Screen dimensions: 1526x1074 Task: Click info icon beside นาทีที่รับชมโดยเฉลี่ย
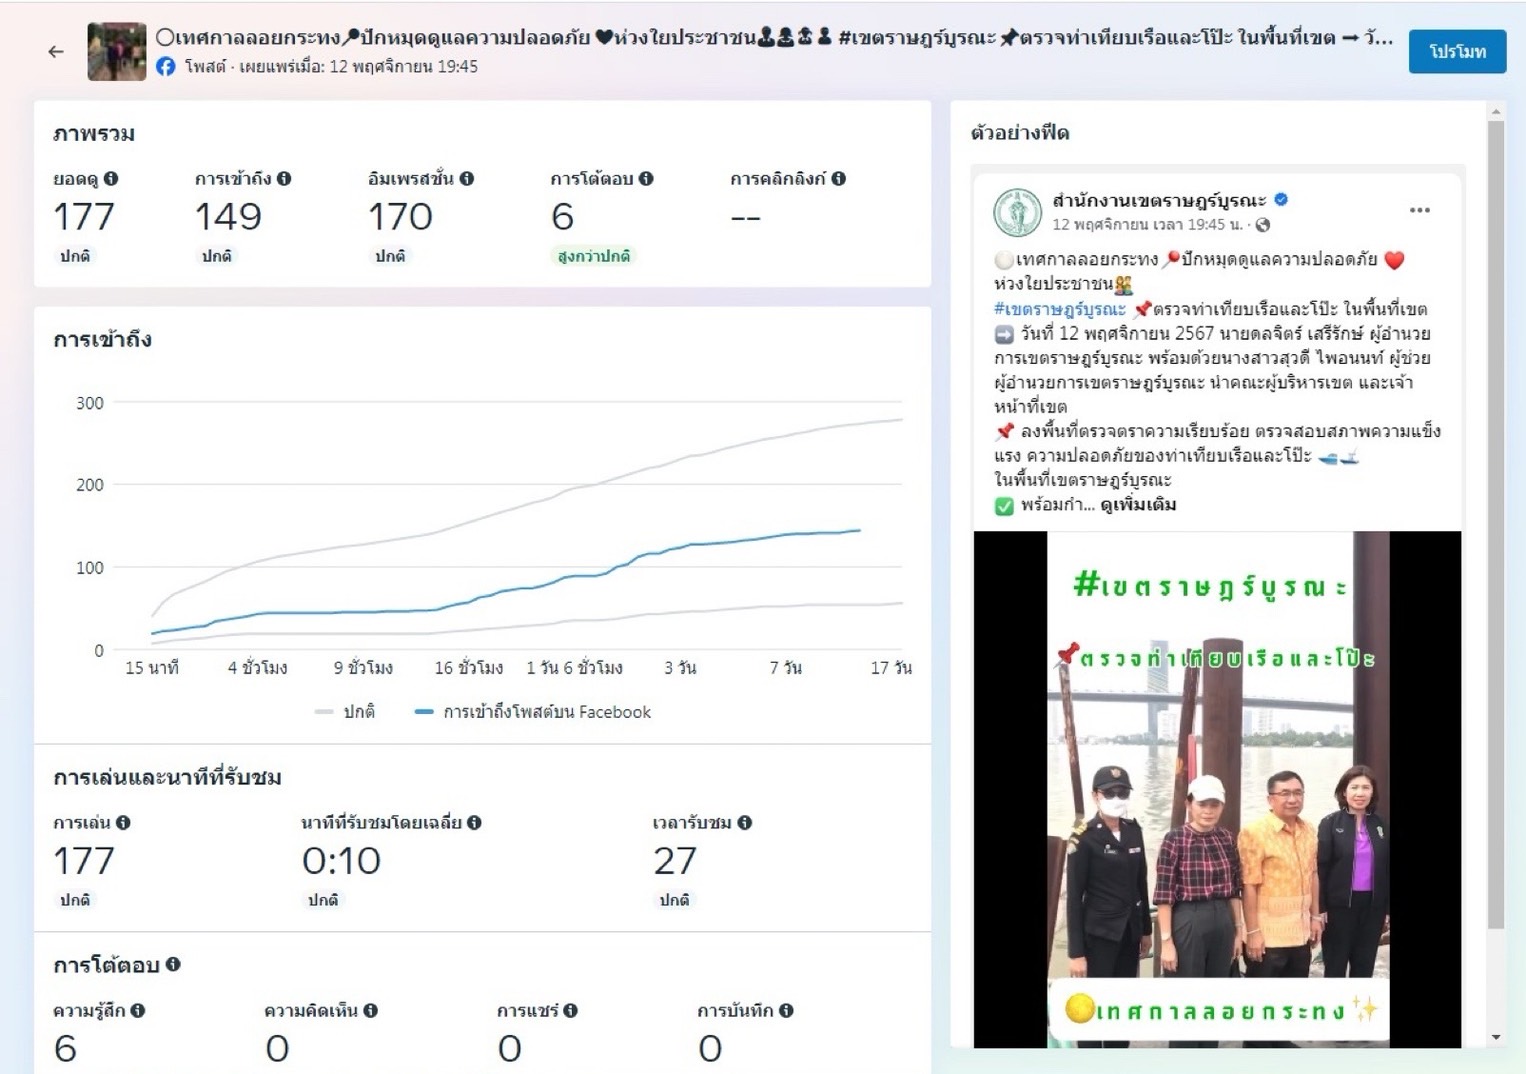[474, 823]
